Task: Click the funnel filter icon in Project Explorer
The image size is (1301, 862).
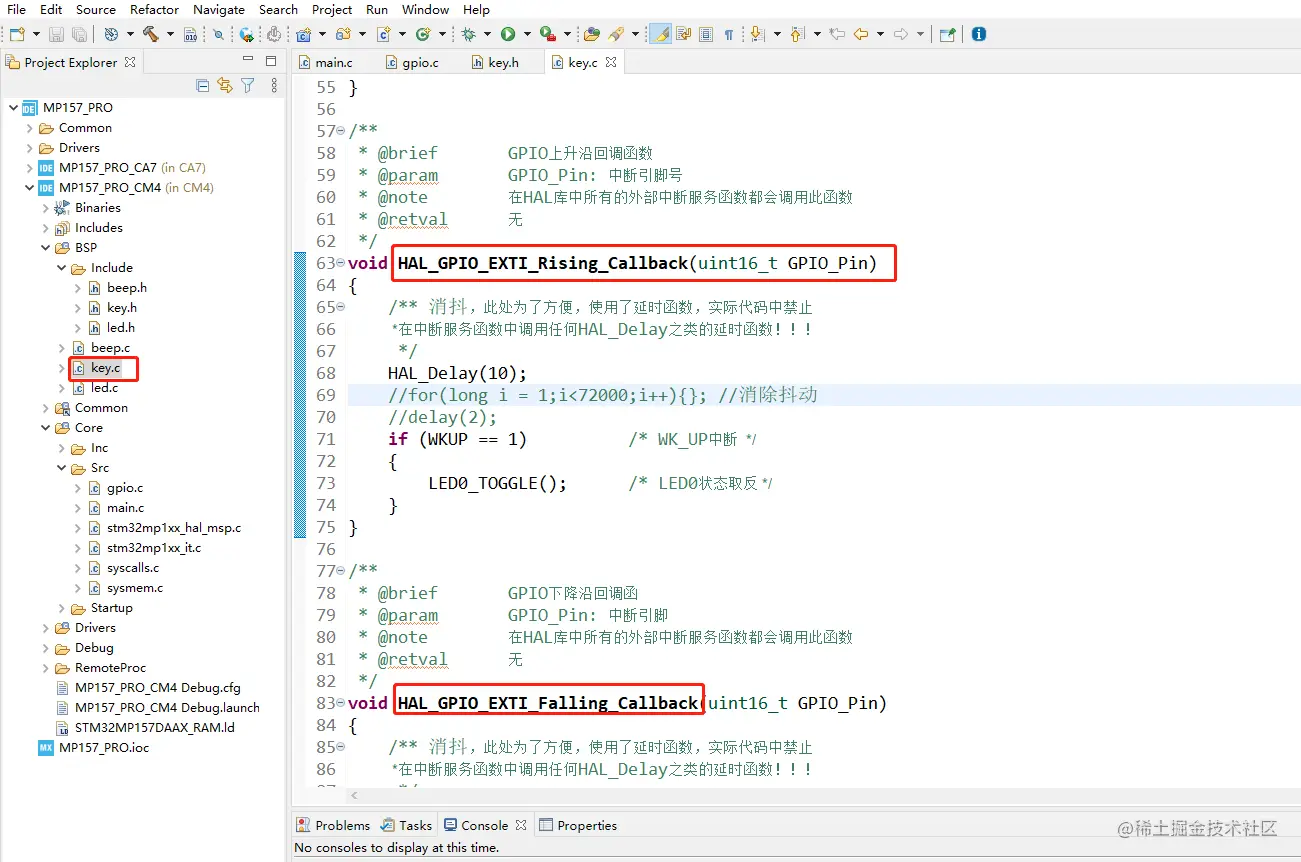Action: tap(248, 86)
